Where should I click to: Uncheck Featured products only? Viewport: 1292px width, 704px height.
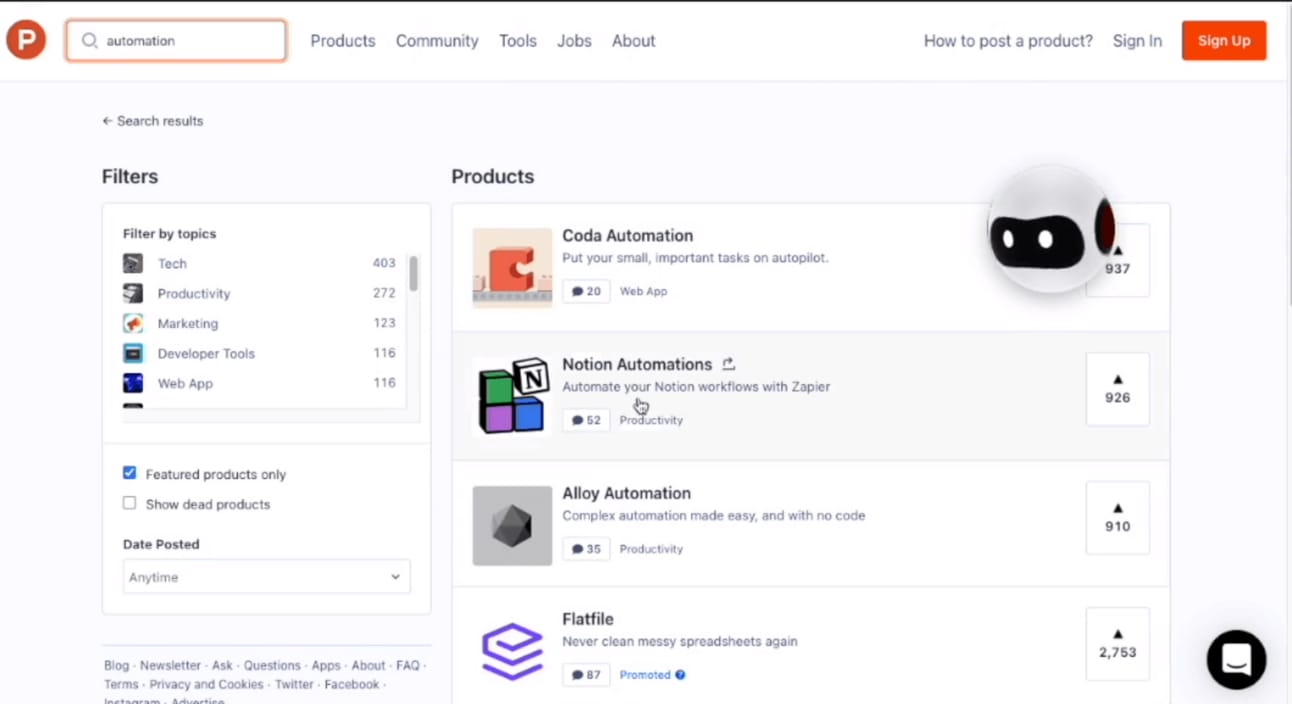point(129,473)
